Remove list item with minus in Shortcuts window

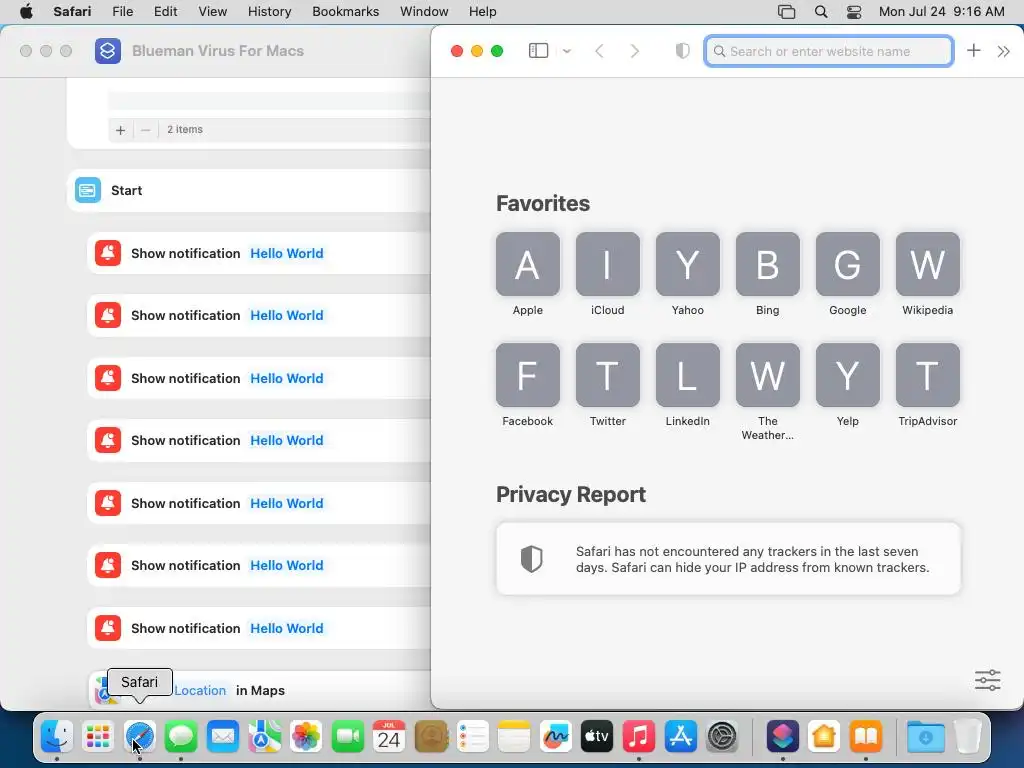pyautogui.click(x=146, y=130)
